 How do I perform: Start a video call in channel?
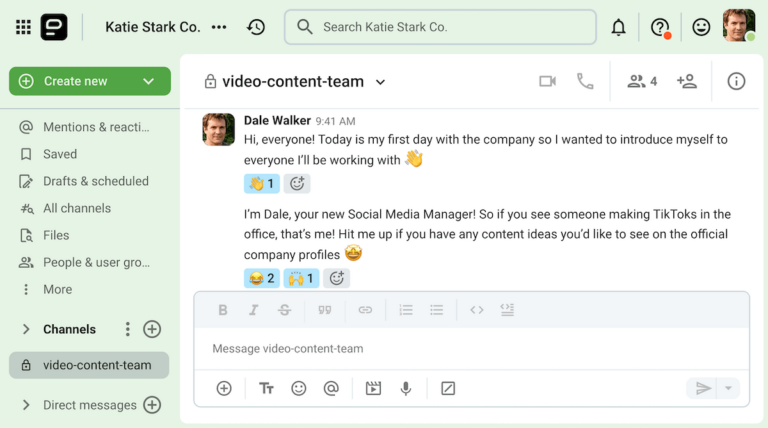547,81
